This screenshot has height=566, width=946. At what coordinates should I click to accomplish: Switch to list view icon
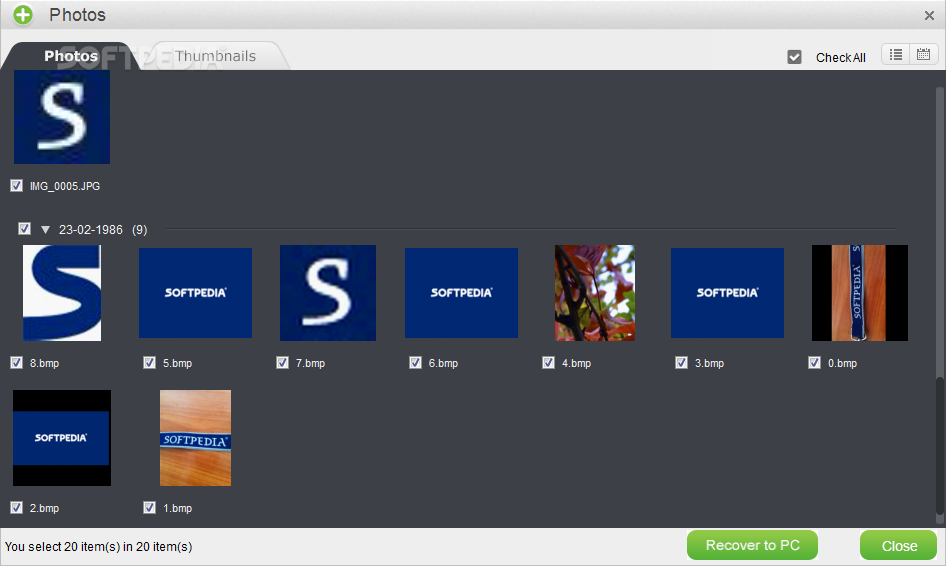click(x=896, y=54)
